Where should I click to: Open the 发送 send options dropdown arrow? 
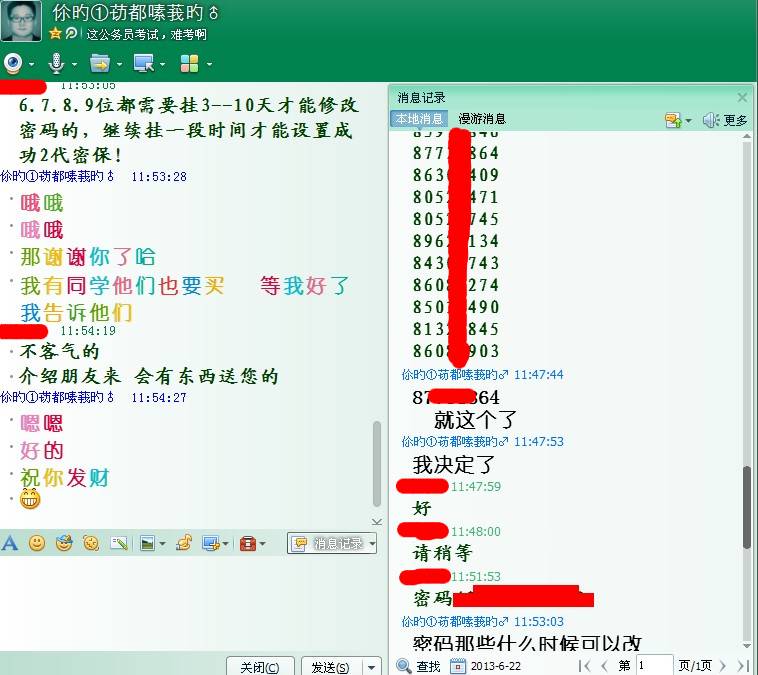coord(371,667)
